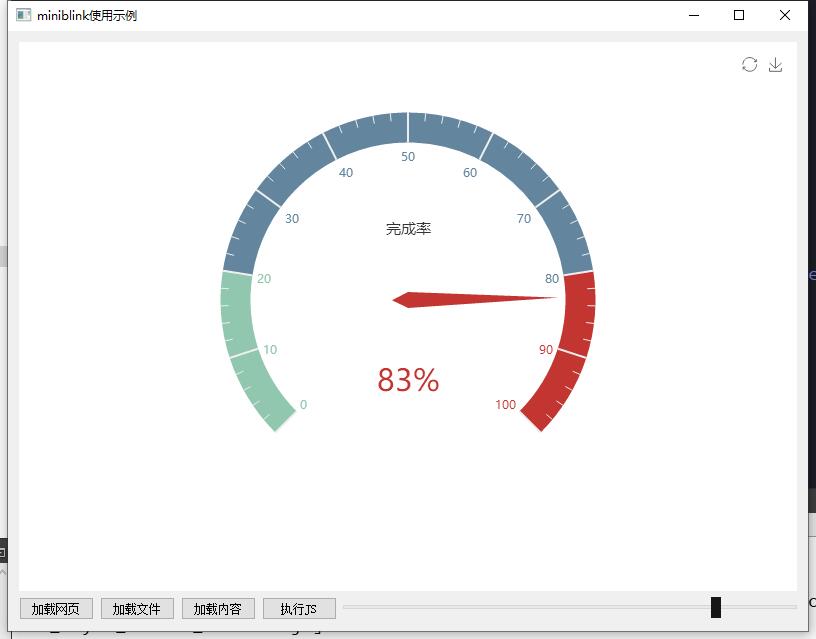
Task: Click the 83% value readout
Action: click(408, 380)
